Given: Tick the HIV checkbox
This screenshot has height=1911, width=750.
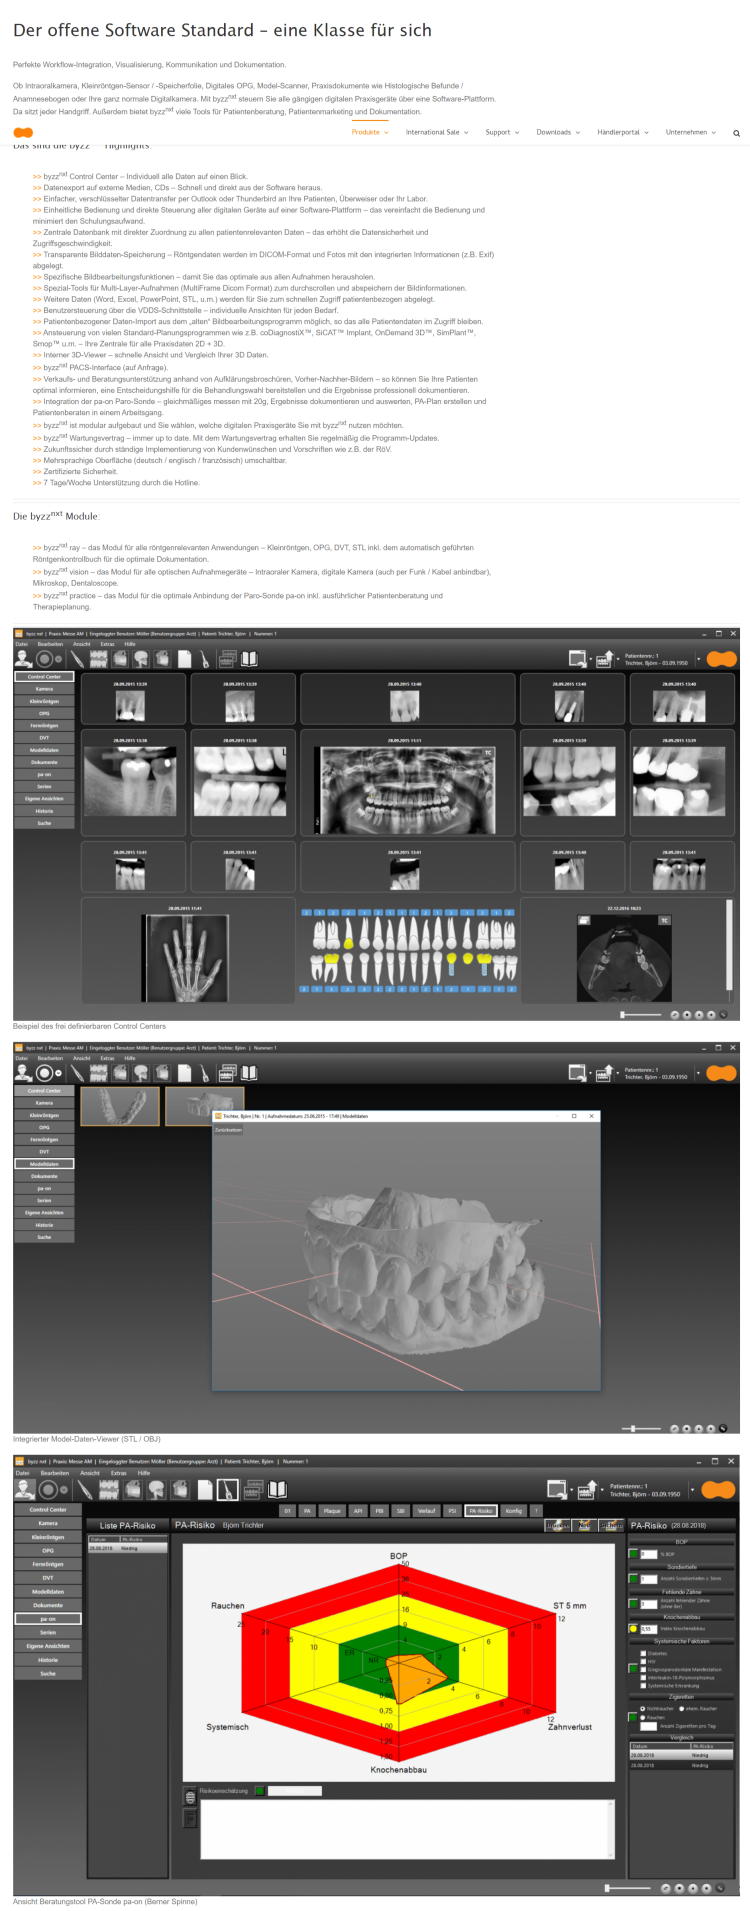Looking at the screenshot, I should [643, 1661].
